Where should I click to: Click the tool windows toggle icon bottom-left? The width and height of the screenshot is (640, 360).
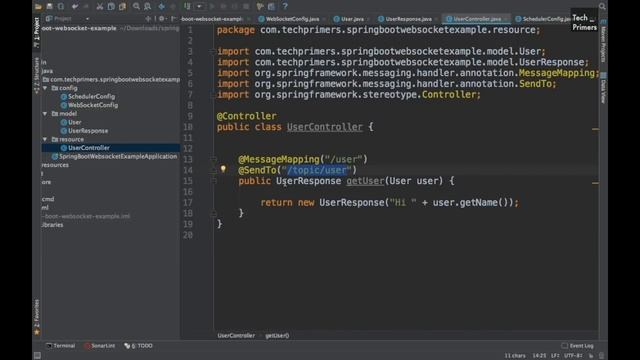(37, 356)
